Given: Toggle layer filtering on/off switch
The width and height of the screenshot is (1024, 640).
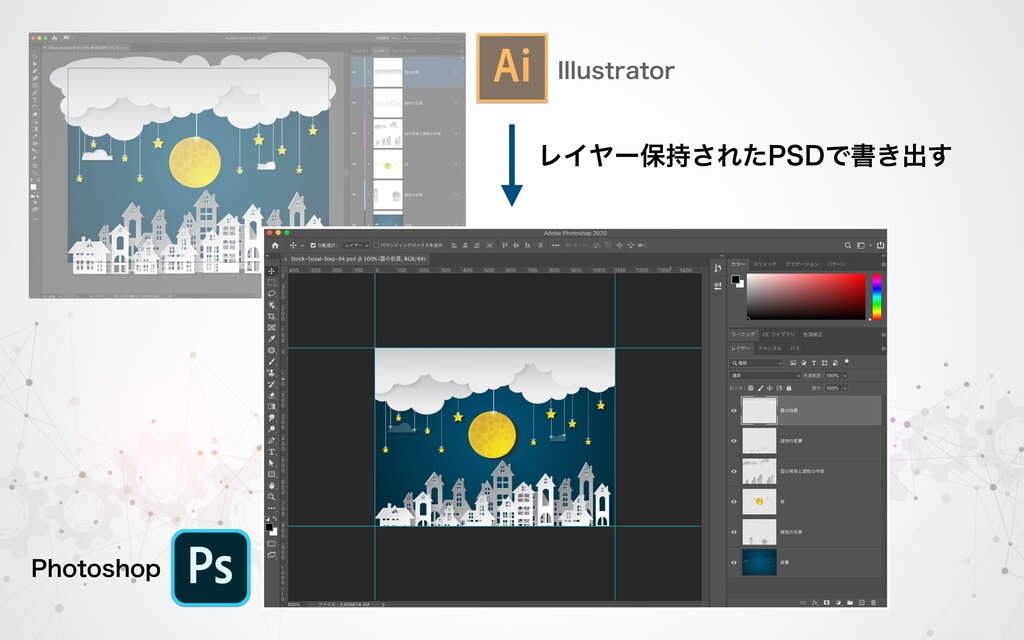Looking at the screenshot, I should 847,362.
